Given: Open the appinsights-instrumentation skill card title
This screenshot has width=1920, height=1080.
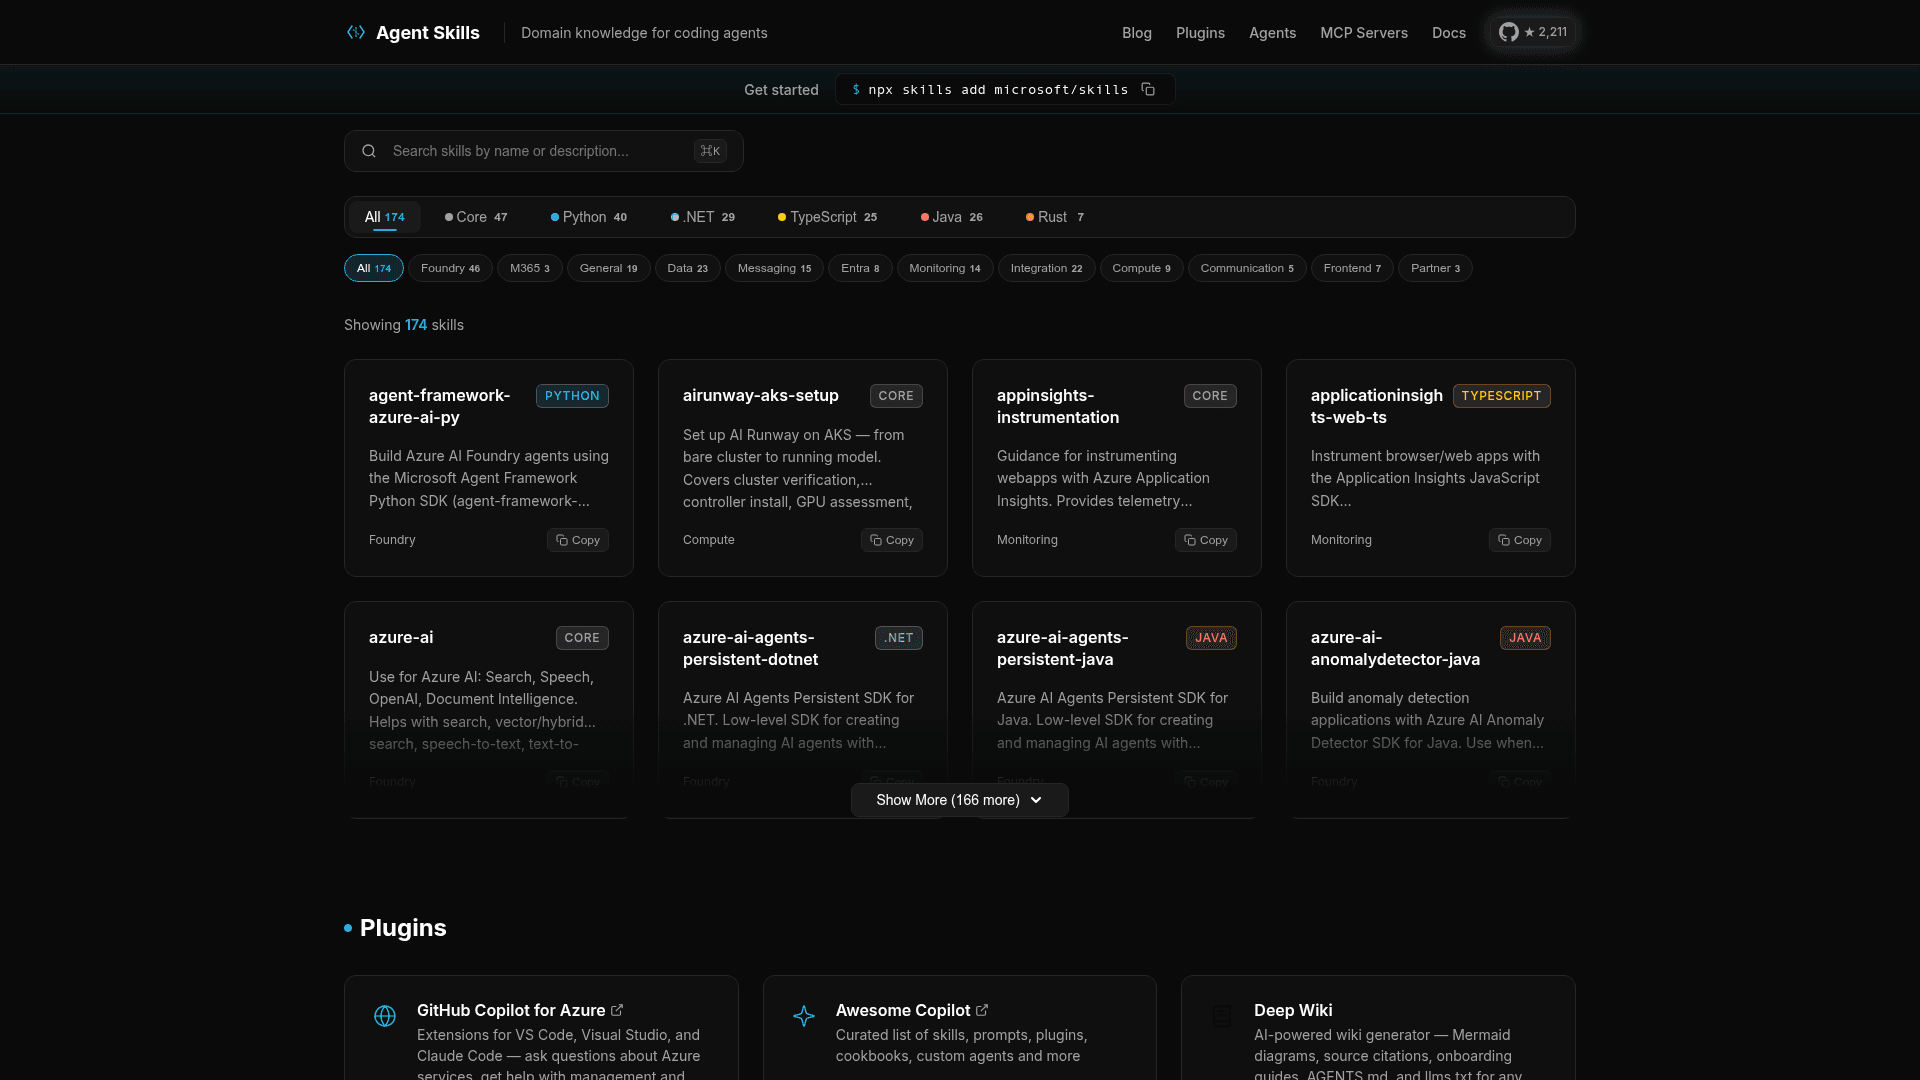Looking at the screenshot, I should 1058,406.
